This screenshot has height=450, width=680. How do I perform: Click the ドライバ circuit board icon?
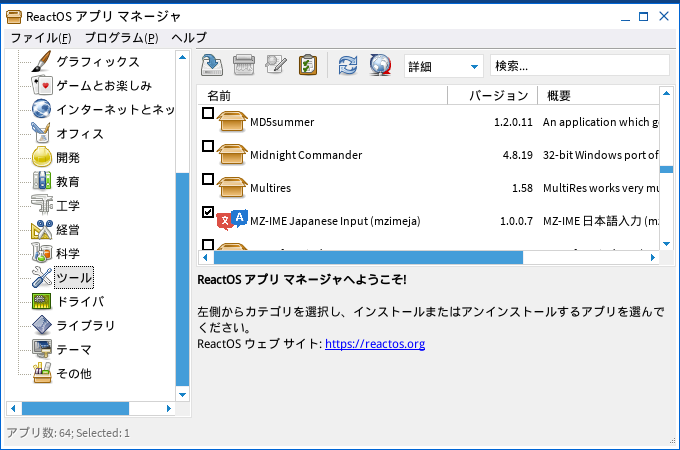click(42, 301)
